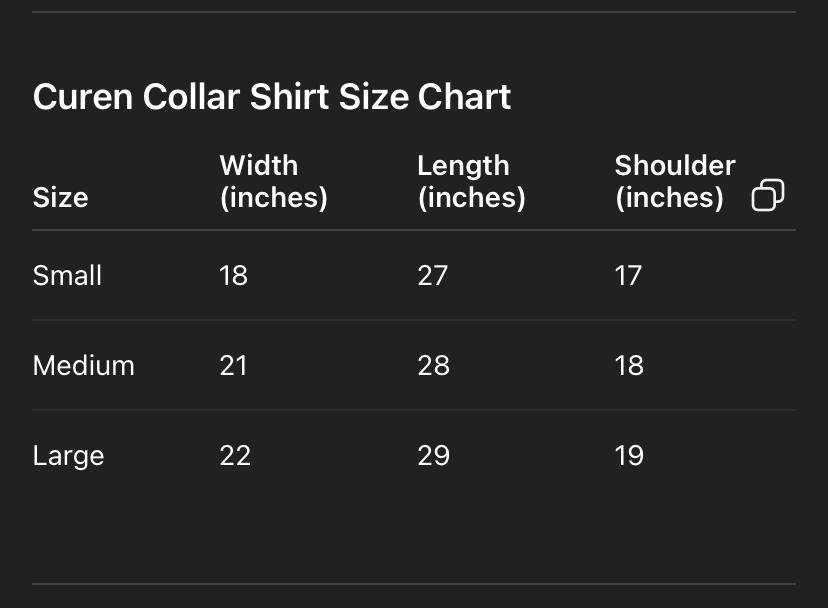
Task: Click the Large size row label
Action: pyautogui.click(x=68, y=455)
